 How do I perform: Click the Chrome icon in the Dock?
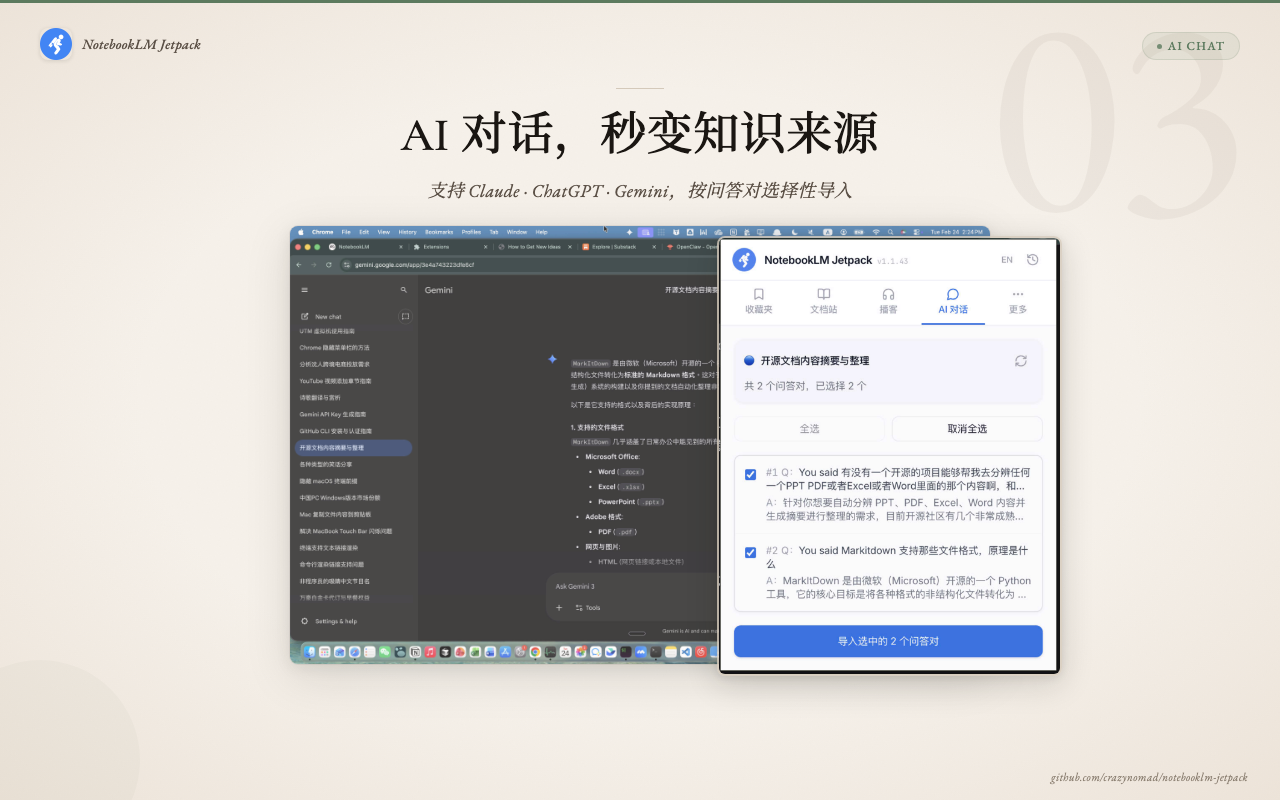[x=535, y=652]
